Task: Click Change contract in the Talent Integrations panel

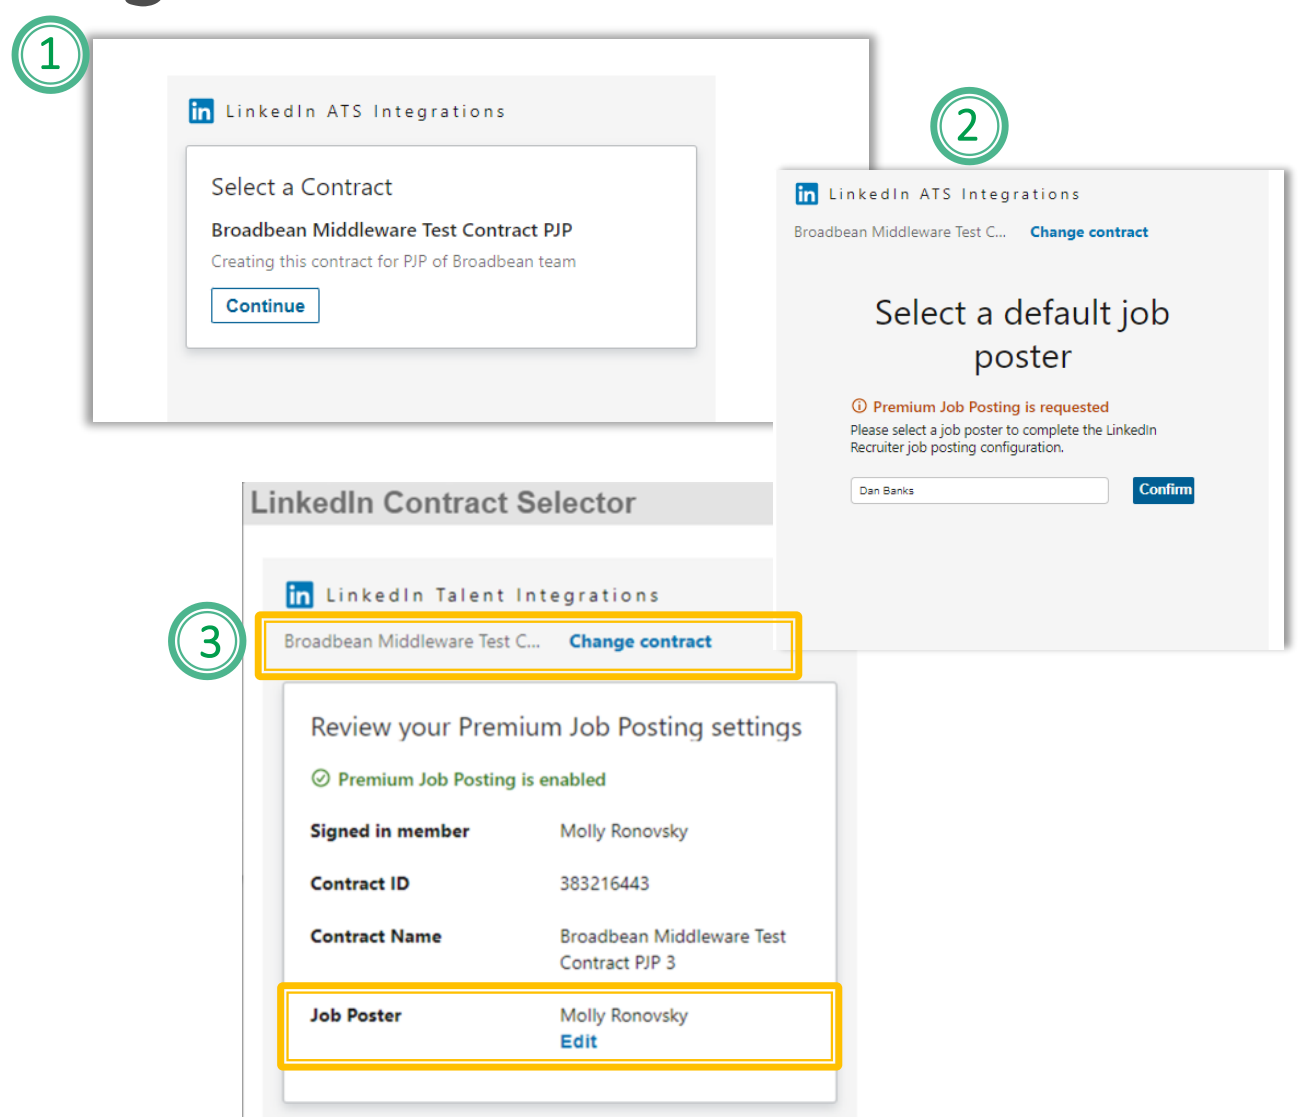Action: pyautogui.click(x=640, y=641)
